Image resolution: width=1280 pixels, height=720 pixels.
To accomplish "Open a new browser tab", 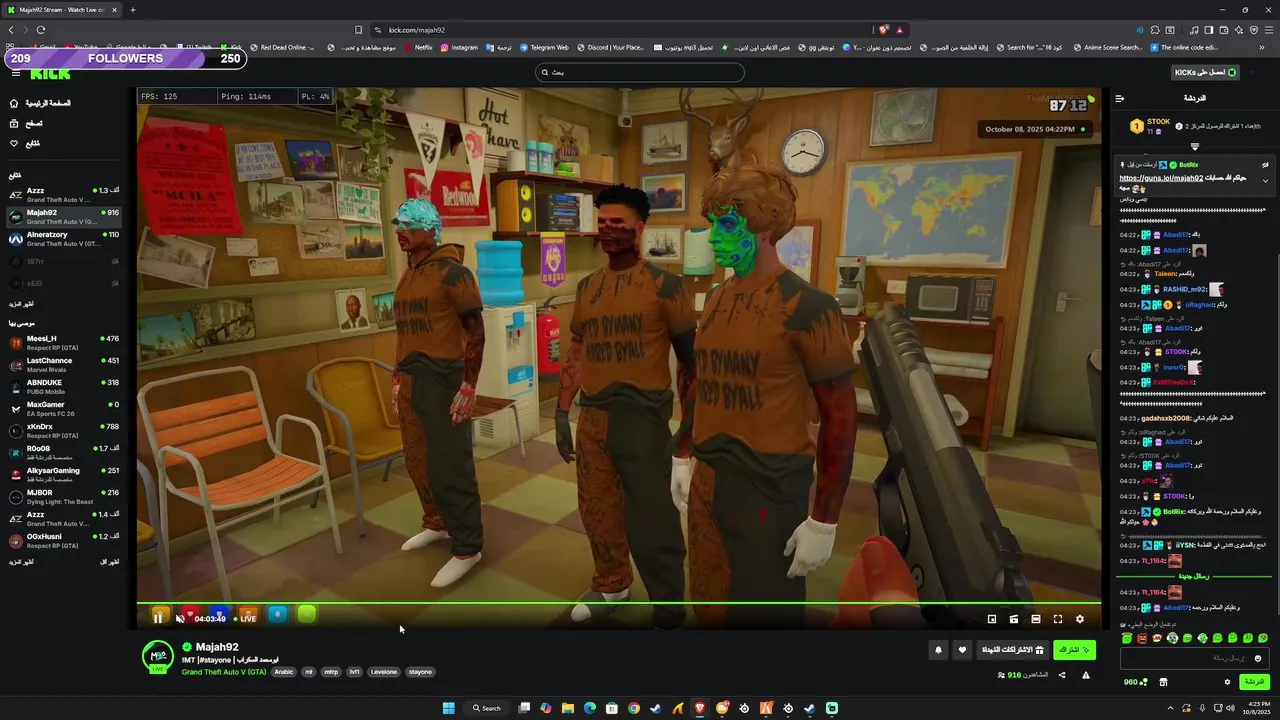I will [x=132, y=10].
